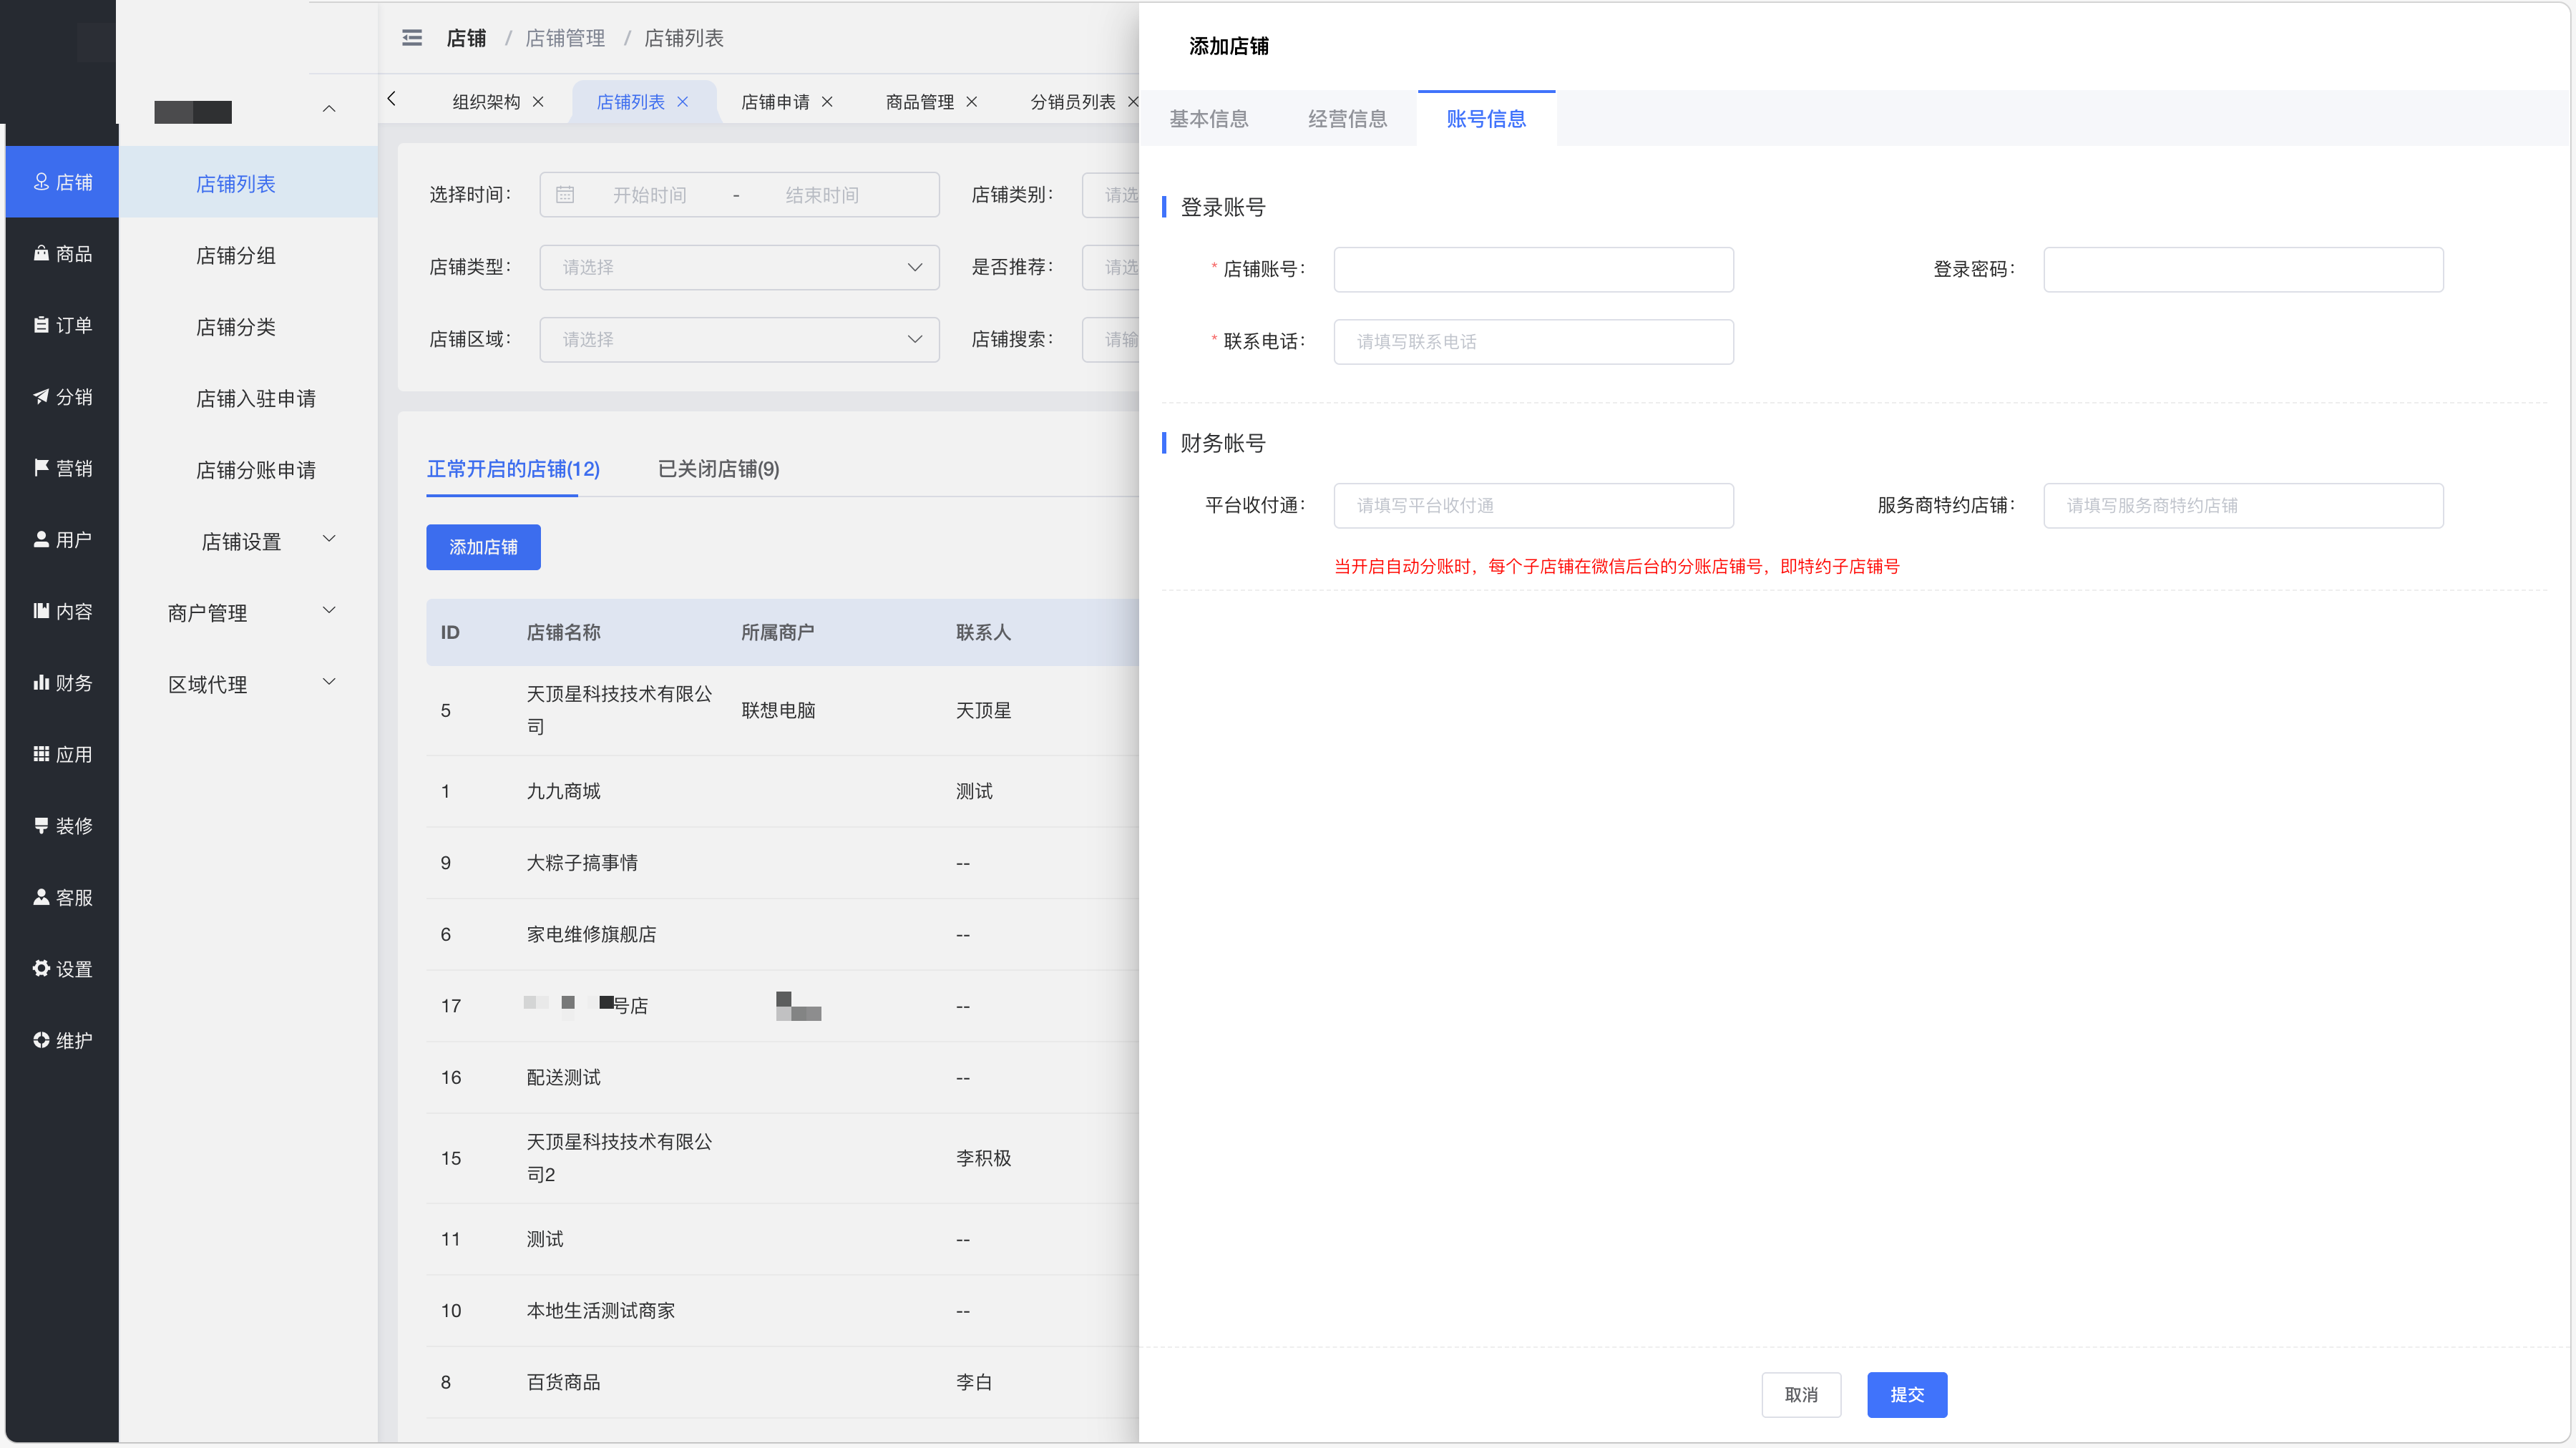Open the 订单 sidebar section
Image resolution: width=2576 pixels, height=1448 pixels.
click(62, 325)
